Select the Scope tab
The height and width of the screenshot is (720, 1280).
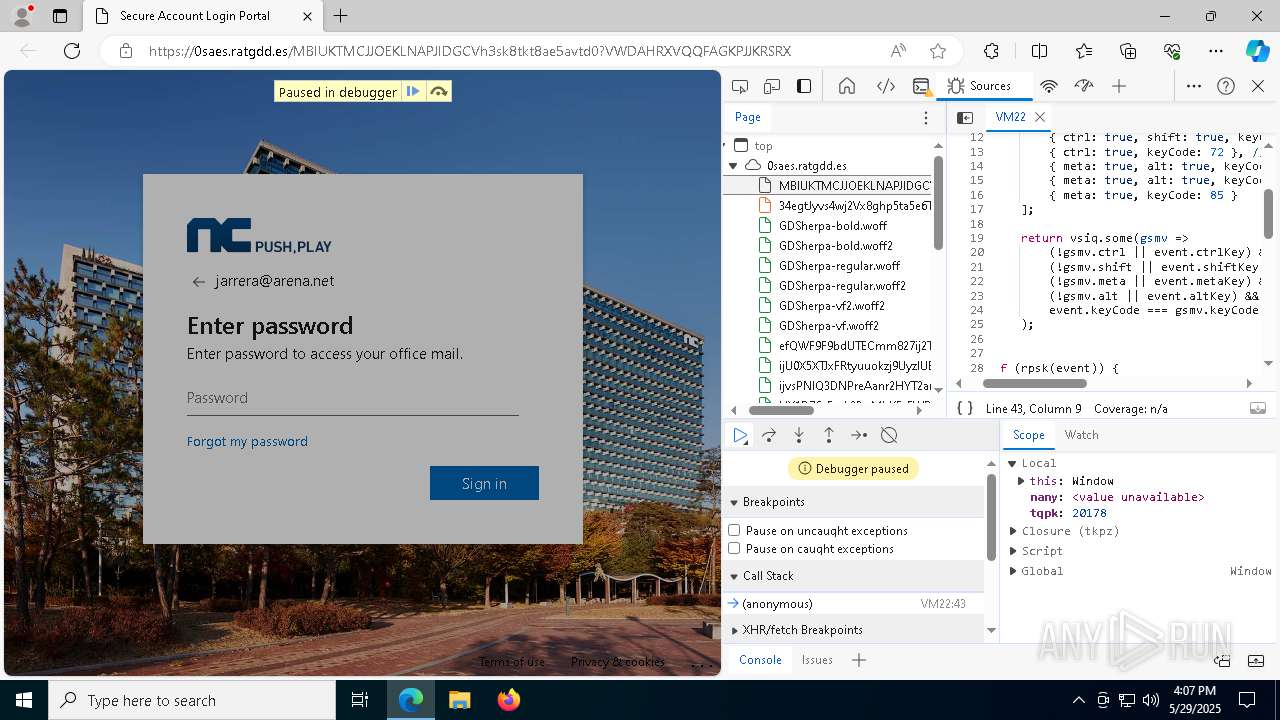click(1028, 435)
